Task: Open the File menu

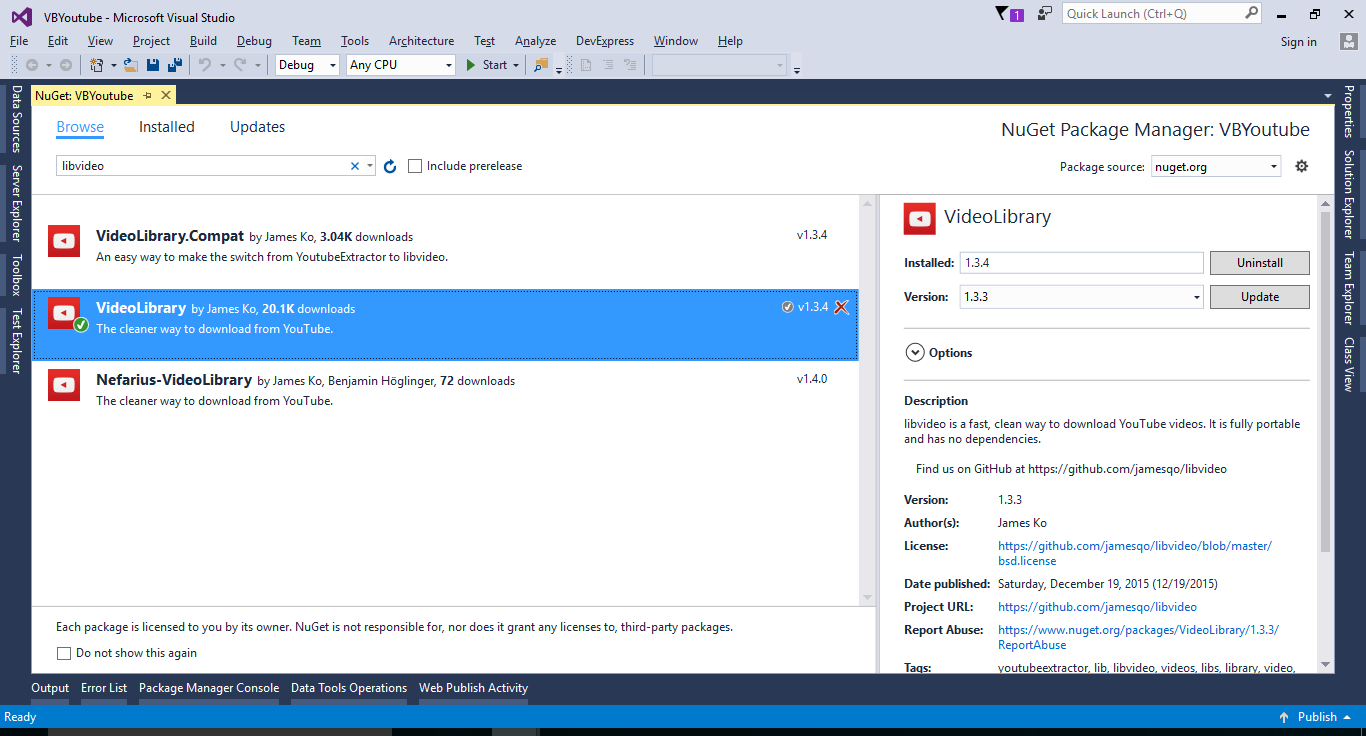Action: tap(19, 41)
